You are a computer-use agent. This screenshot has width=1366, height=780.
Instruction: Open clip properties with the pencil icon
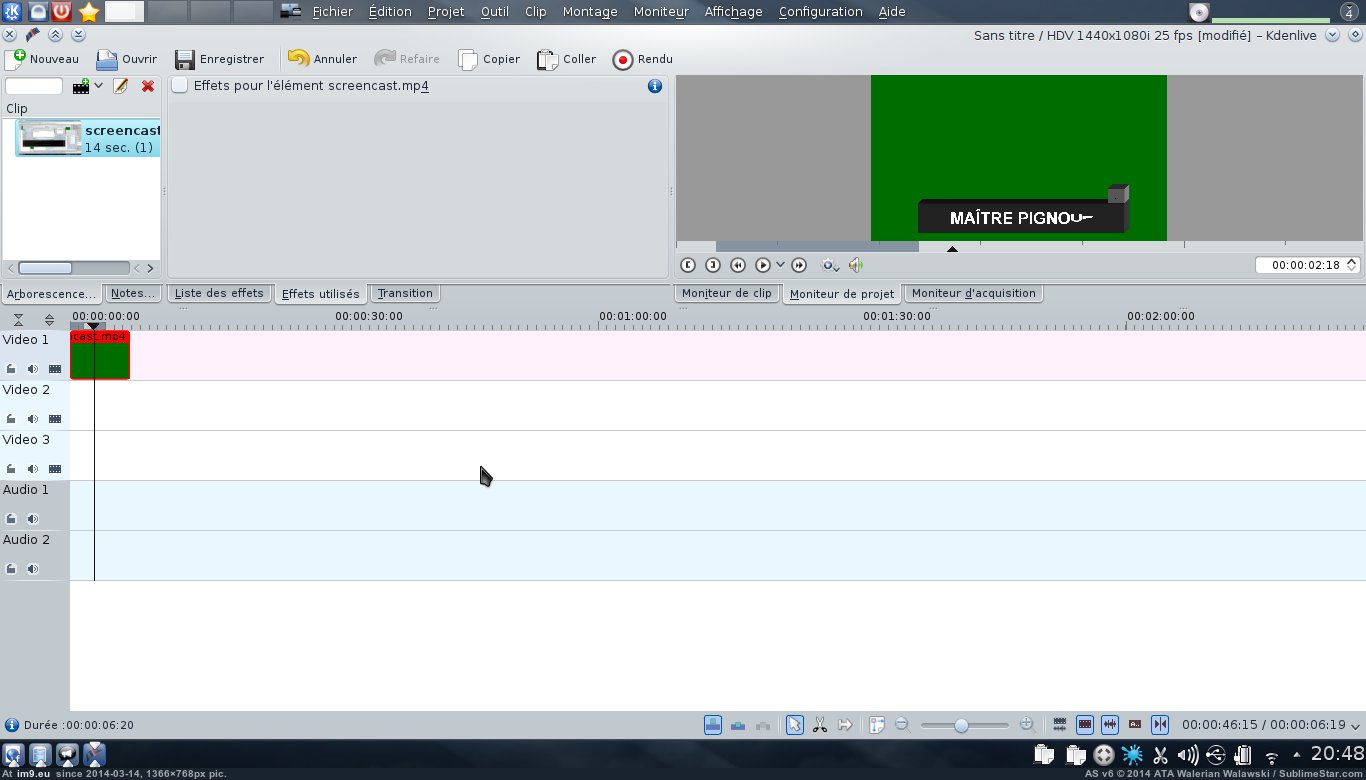[x=121, y=87]
